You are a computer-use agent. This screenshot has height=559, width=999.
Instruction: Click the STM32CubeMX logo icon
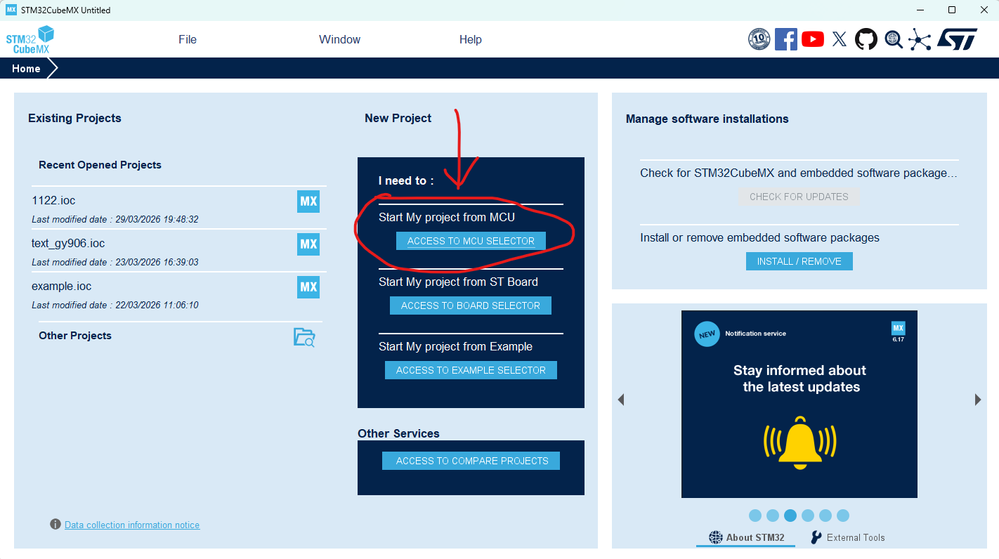(x=30, y=40)
